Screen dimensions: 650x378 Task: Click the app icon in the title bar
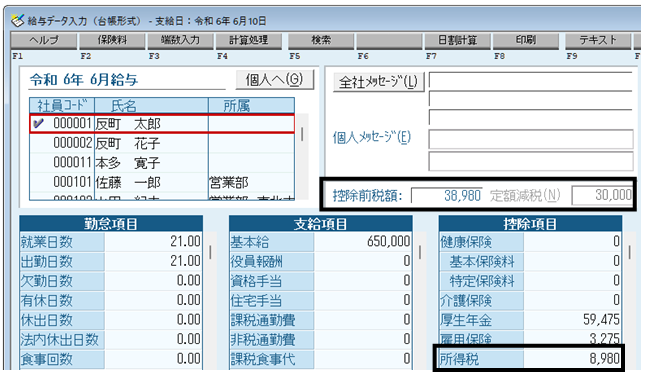17,20
